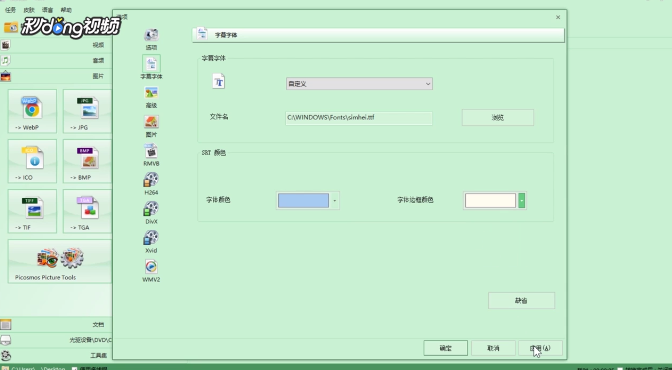Open the subtitle font dropdown showing 自定义
This screenshot has height=370, width=672.
pos(359,84)
